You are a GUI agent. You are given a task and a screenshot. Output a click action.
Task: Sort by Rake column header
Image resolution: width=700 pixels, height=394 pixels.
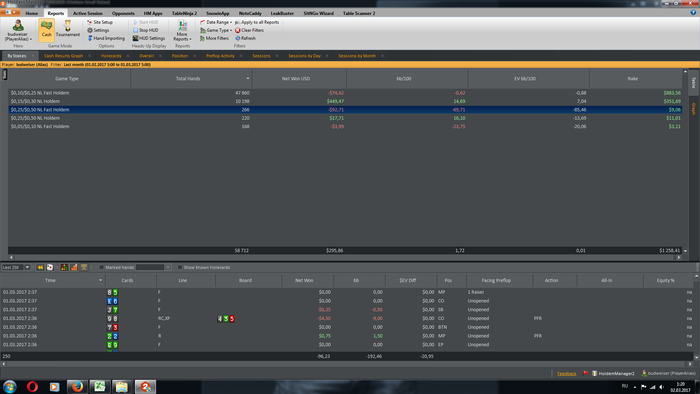point(635,79)
